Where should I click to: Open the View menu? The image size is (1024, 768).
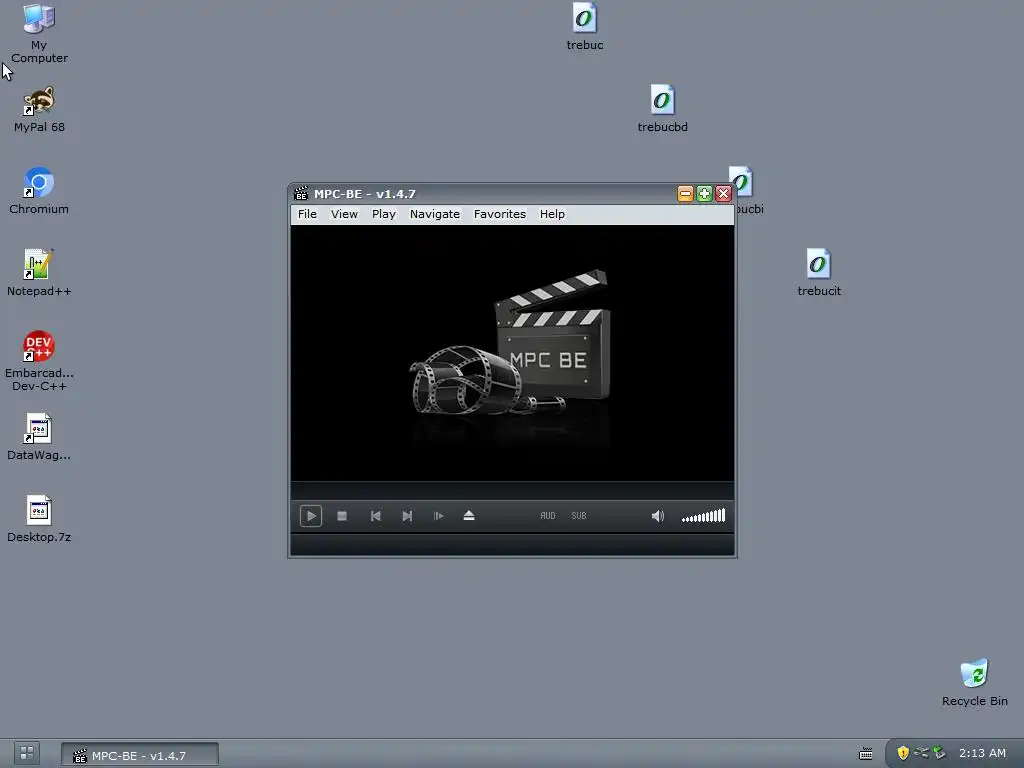(x=344, y=214)
